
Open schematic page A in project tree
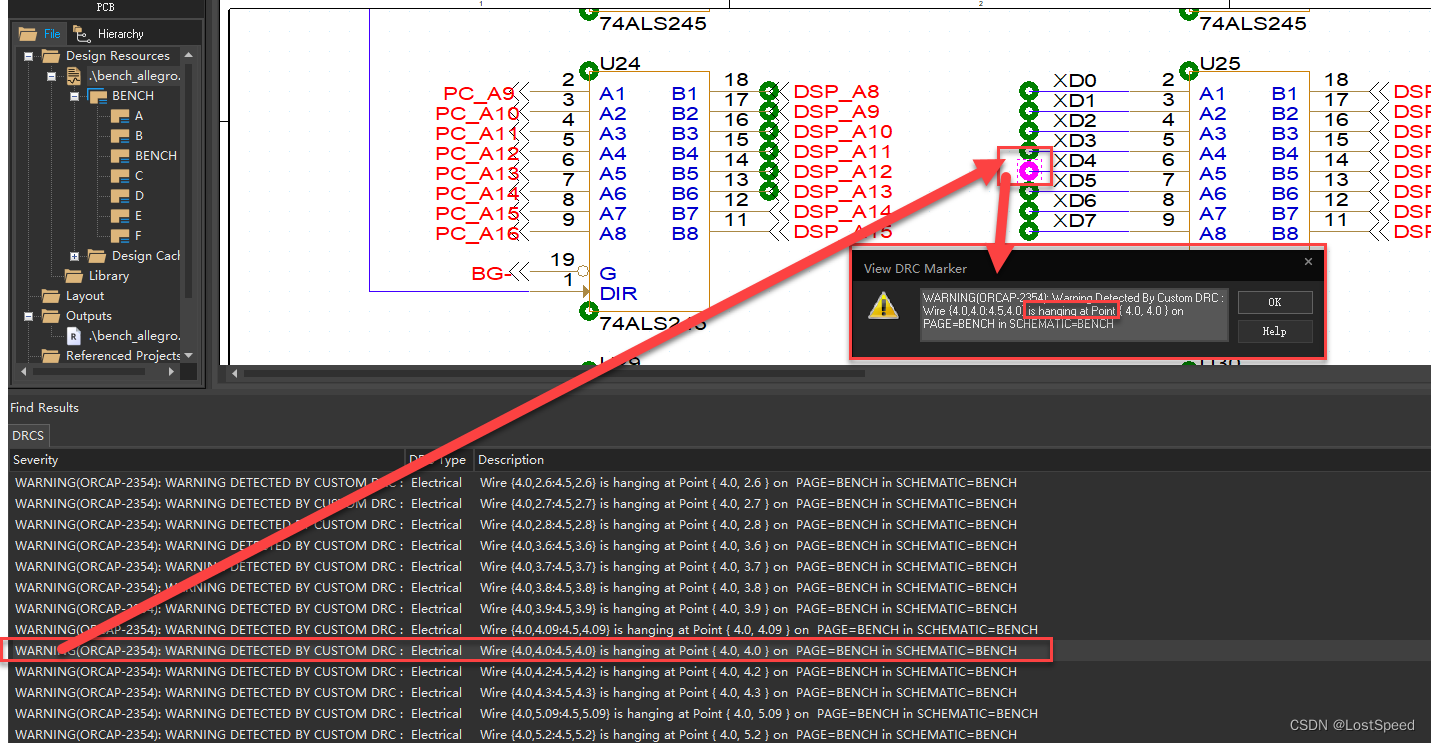pyautogui.click(x=139, y=116)
